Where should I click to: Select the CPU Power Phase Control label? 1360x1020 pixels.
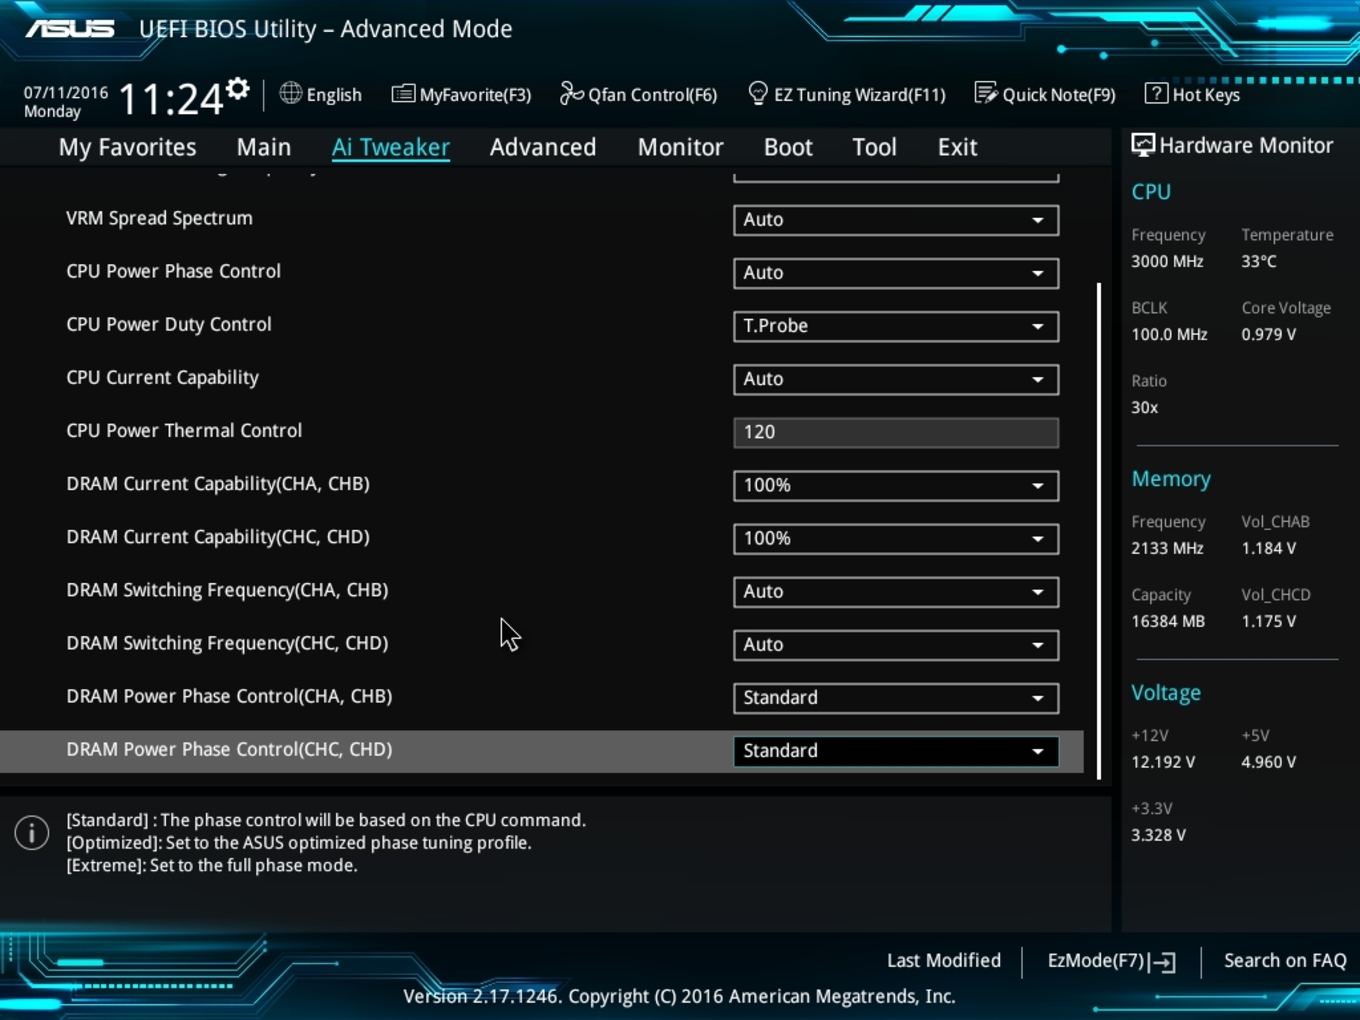tap(173, 271)
